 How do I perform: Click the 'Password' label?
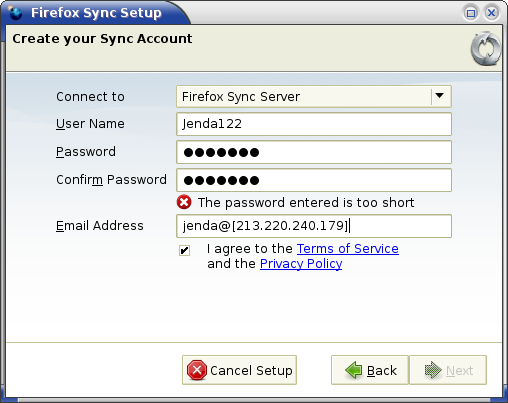click(86, 152)
